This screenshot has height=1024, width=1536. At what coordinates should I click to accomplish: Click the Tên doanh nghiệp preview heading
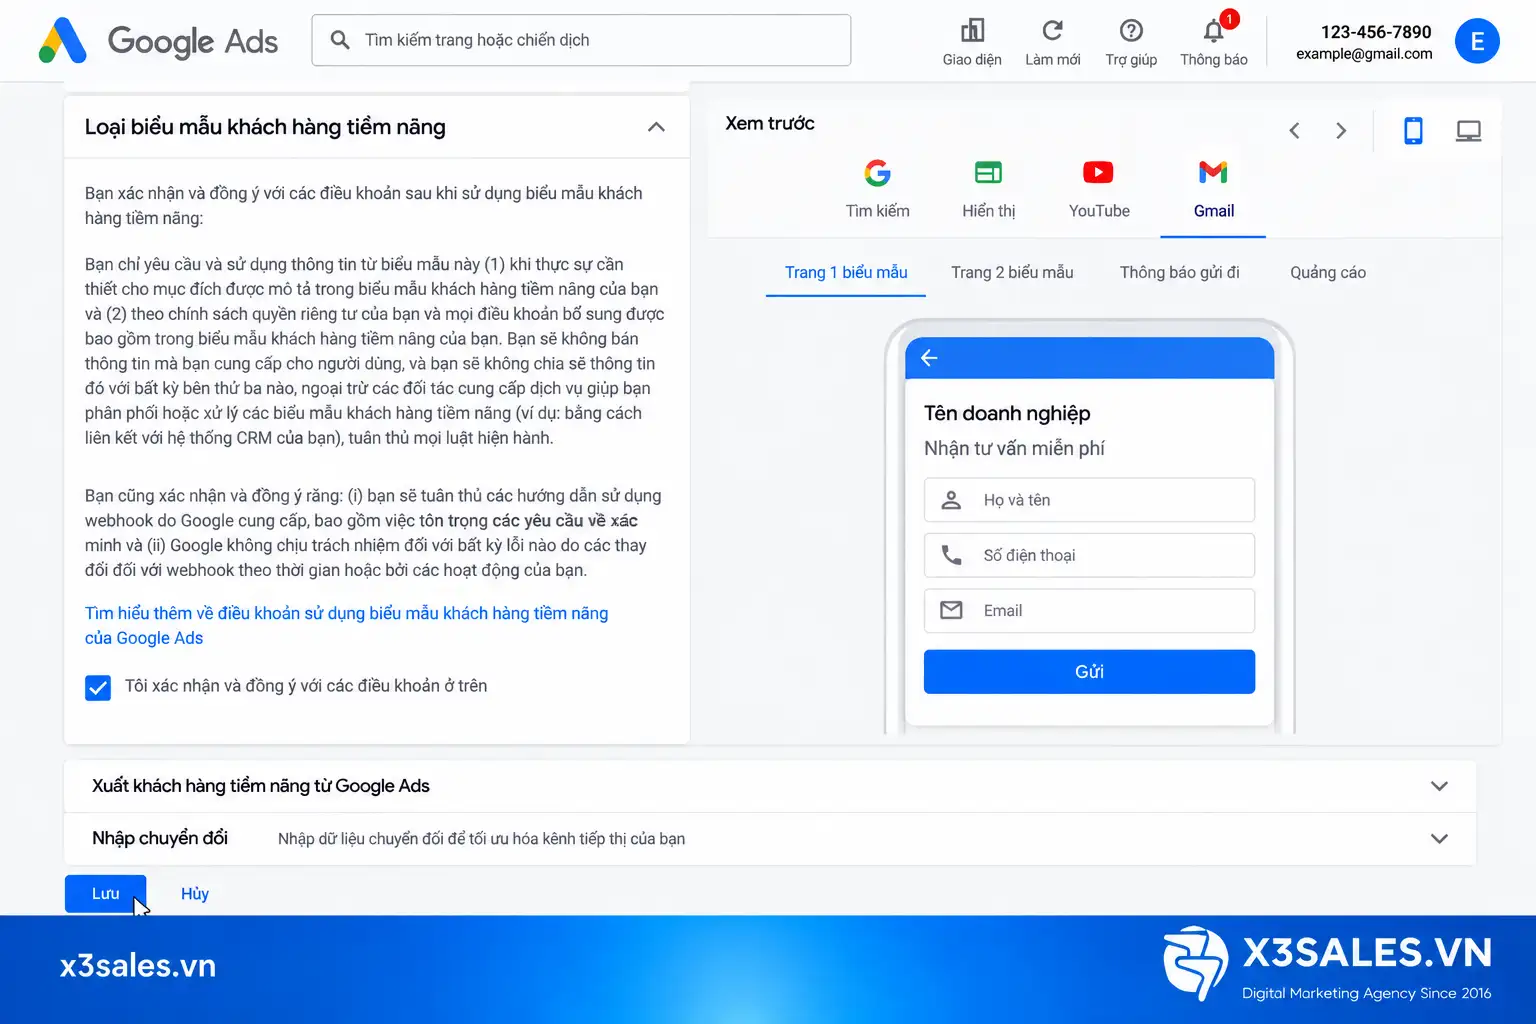point(1007,414)
